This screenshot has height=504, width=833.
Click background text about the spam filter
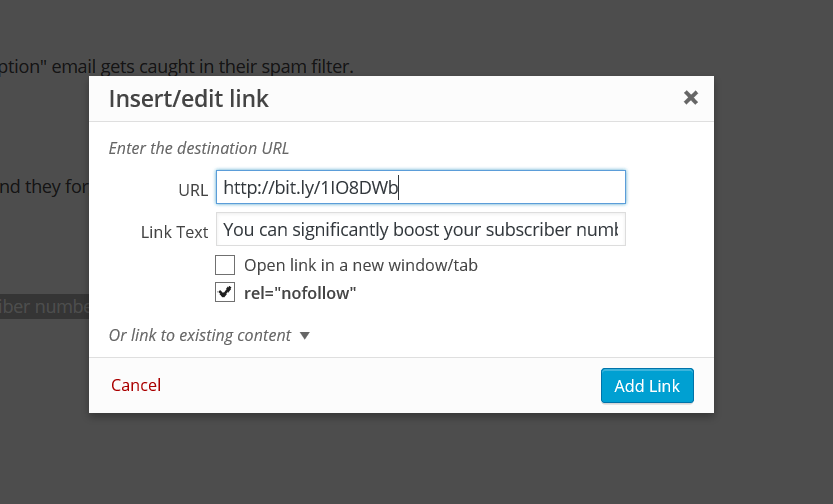180,67
